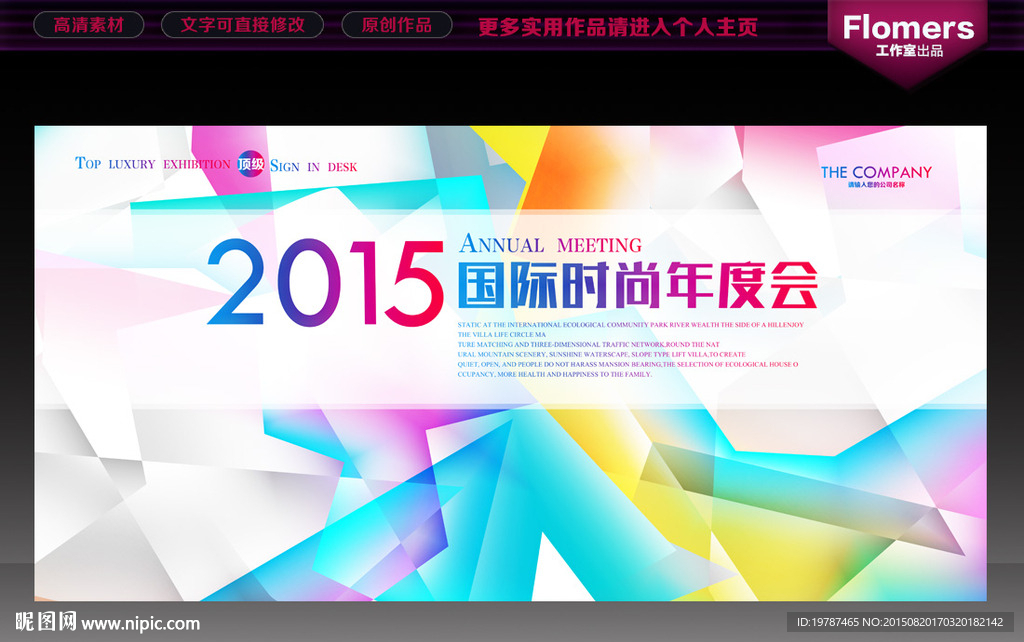Click the 国际时尚年度会 title
Image resolution: width=1024 pixels, height=642 pixels.
click(x=637, y=285)
